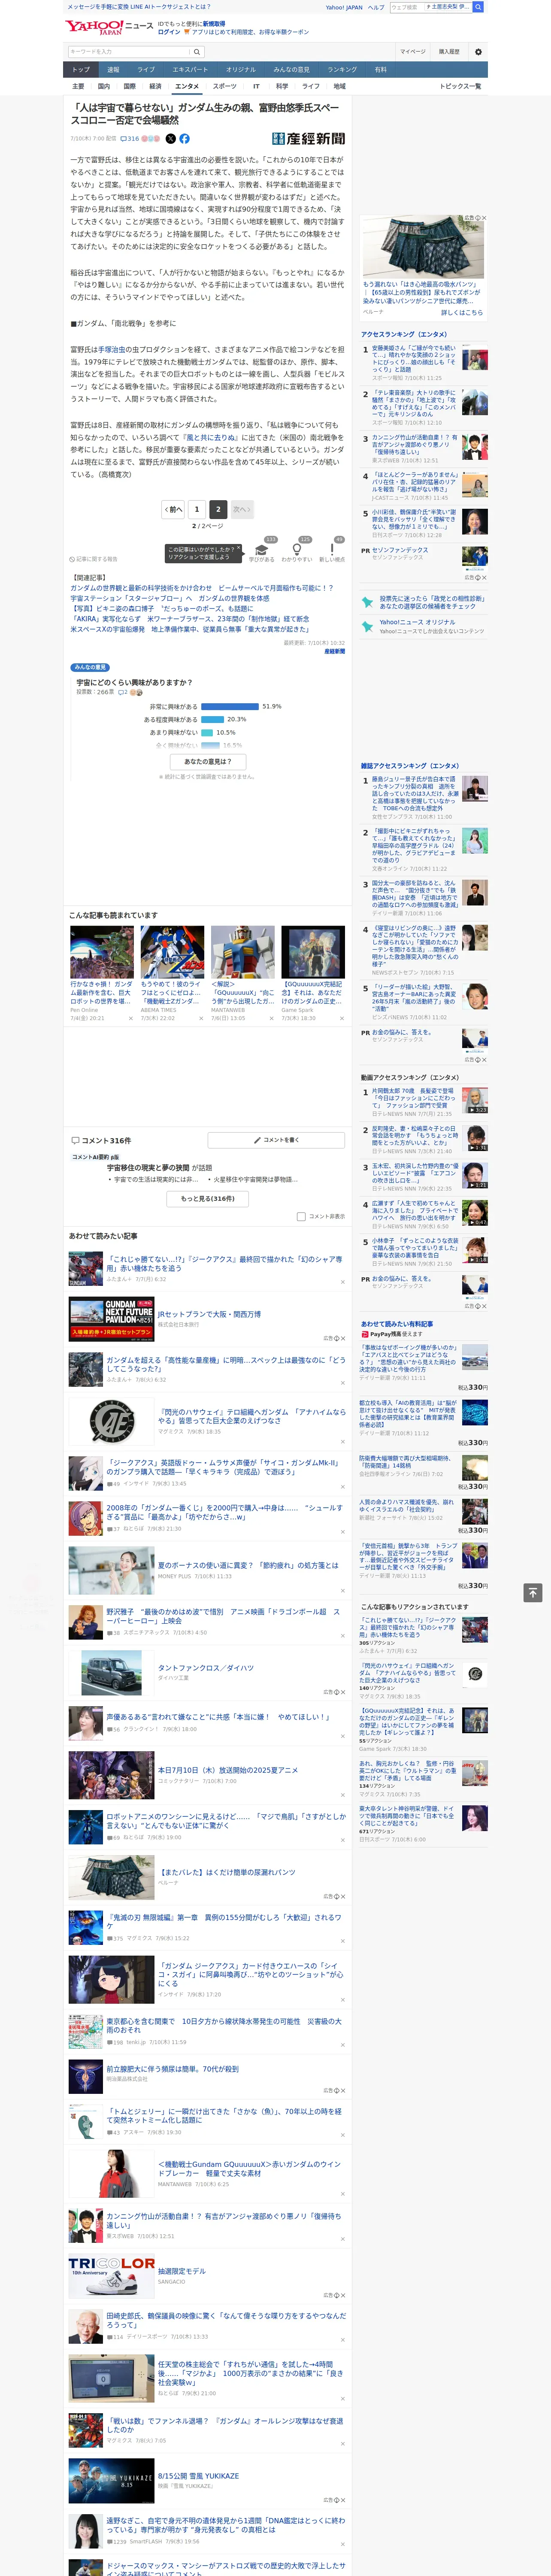The image size is (551, 2576).
Task: Share the article on X
Action: click(x=171, y=139)
